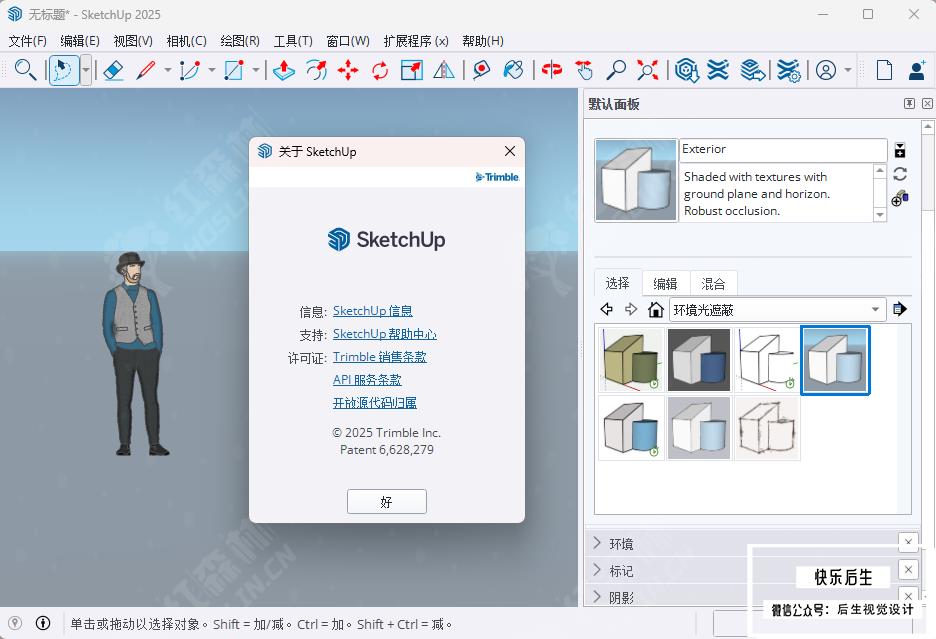This screenshot has height=639, width=936.
Task: Open the 开放源代码归属 link
Action: (374, 403)
